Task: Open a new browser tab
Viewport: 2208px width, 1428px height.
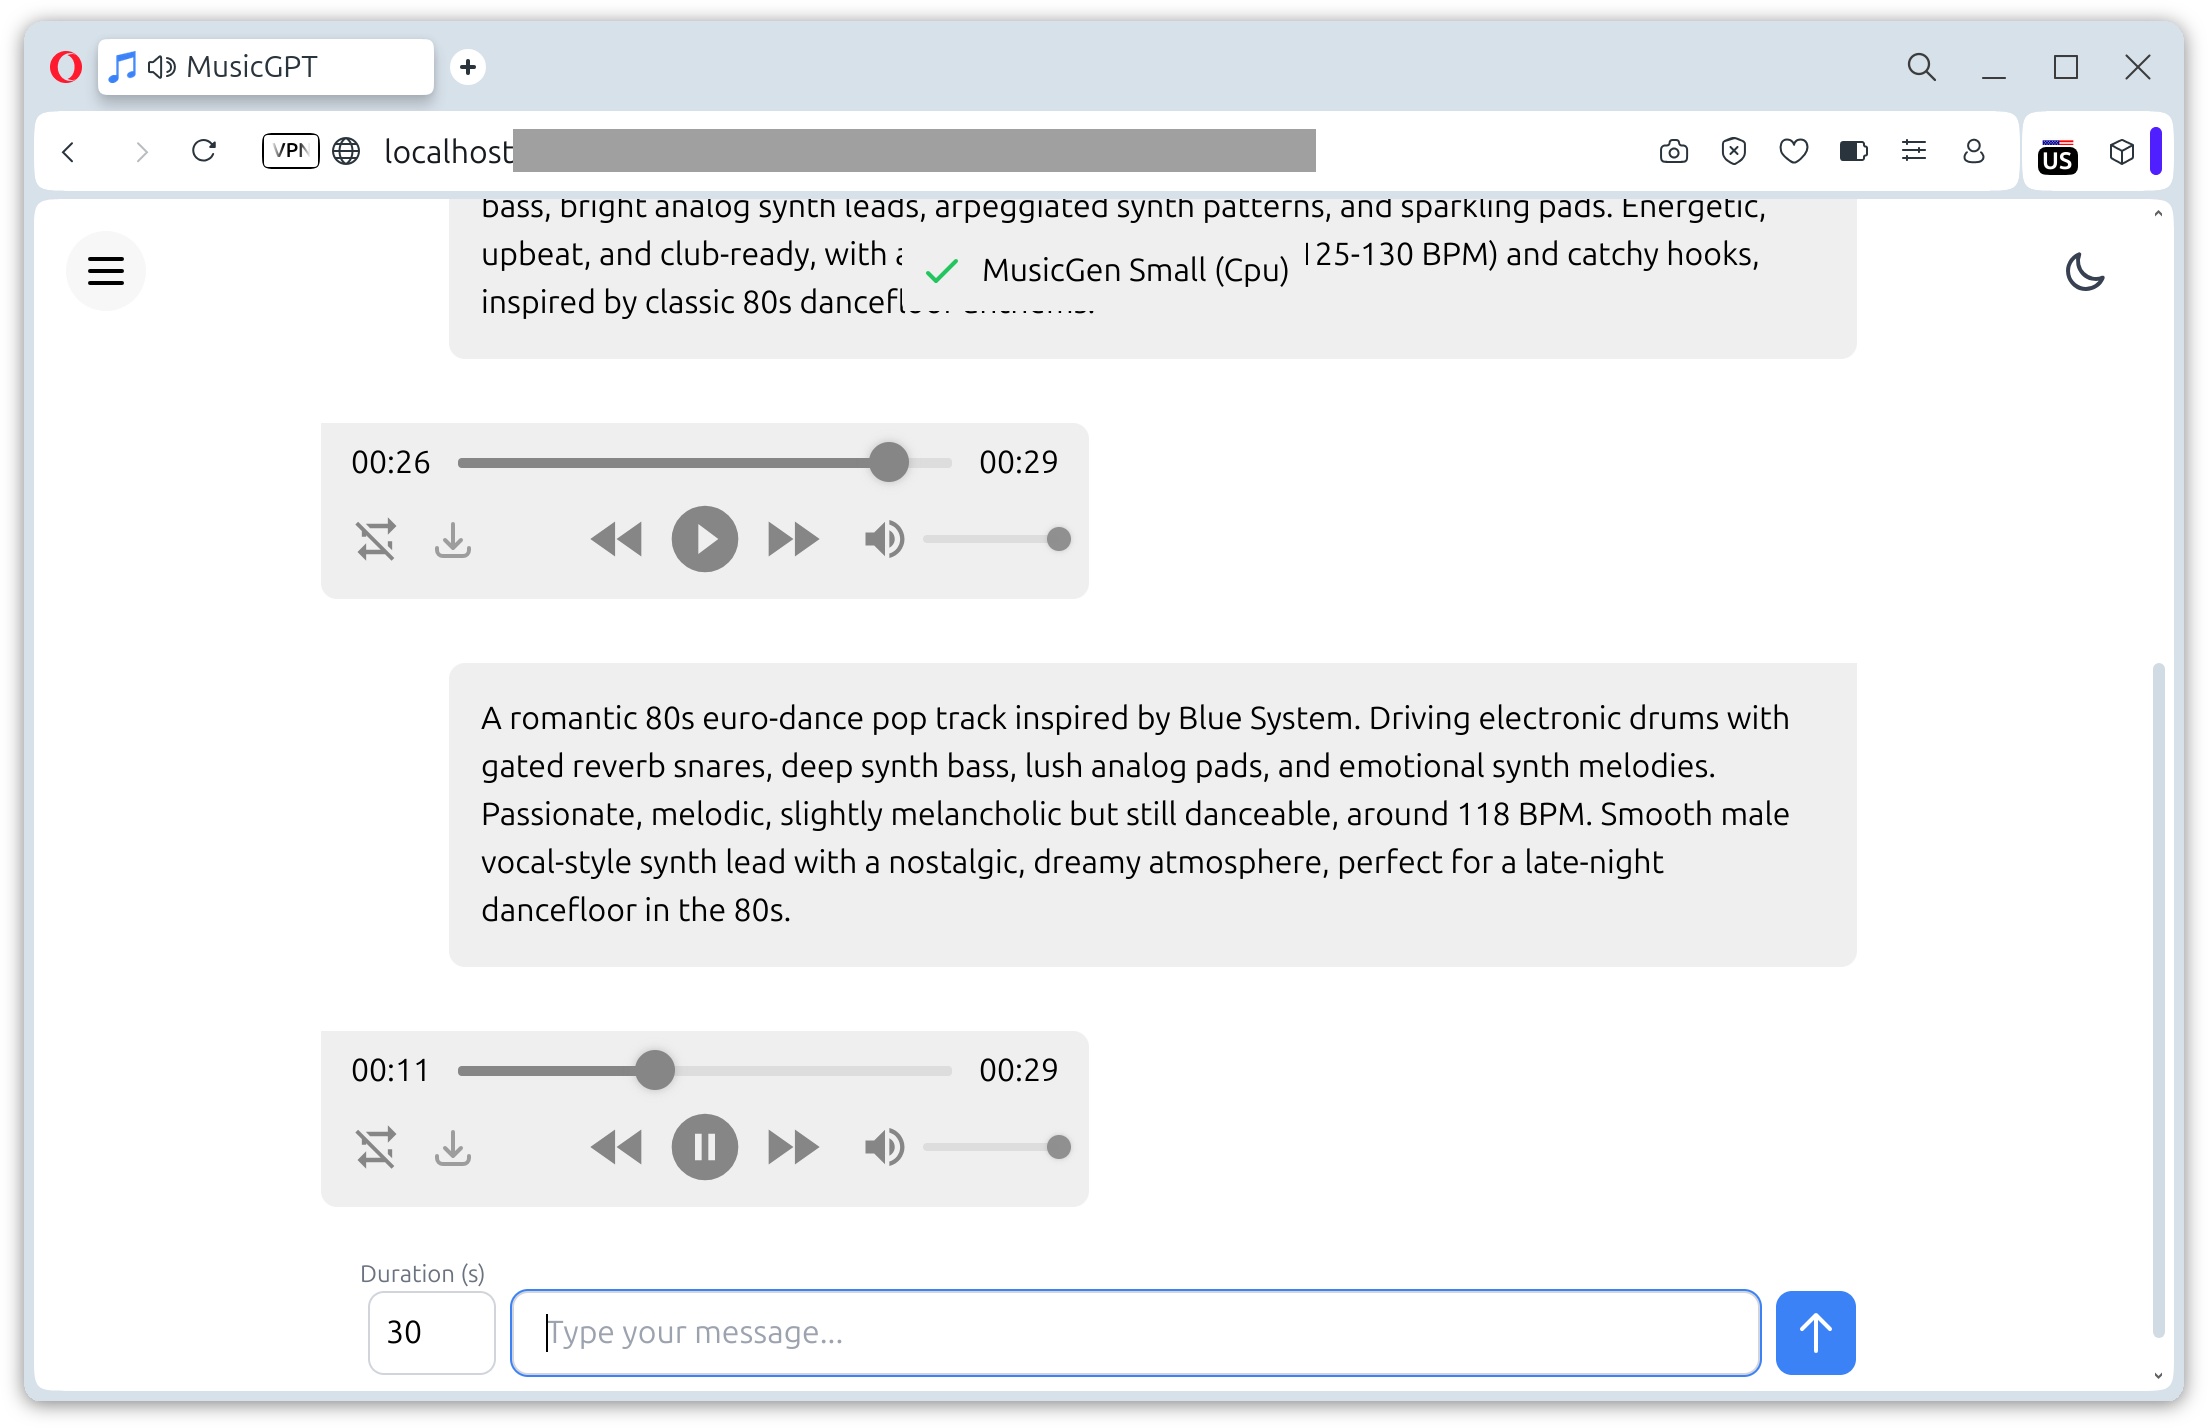Action: tap(467, 67)
